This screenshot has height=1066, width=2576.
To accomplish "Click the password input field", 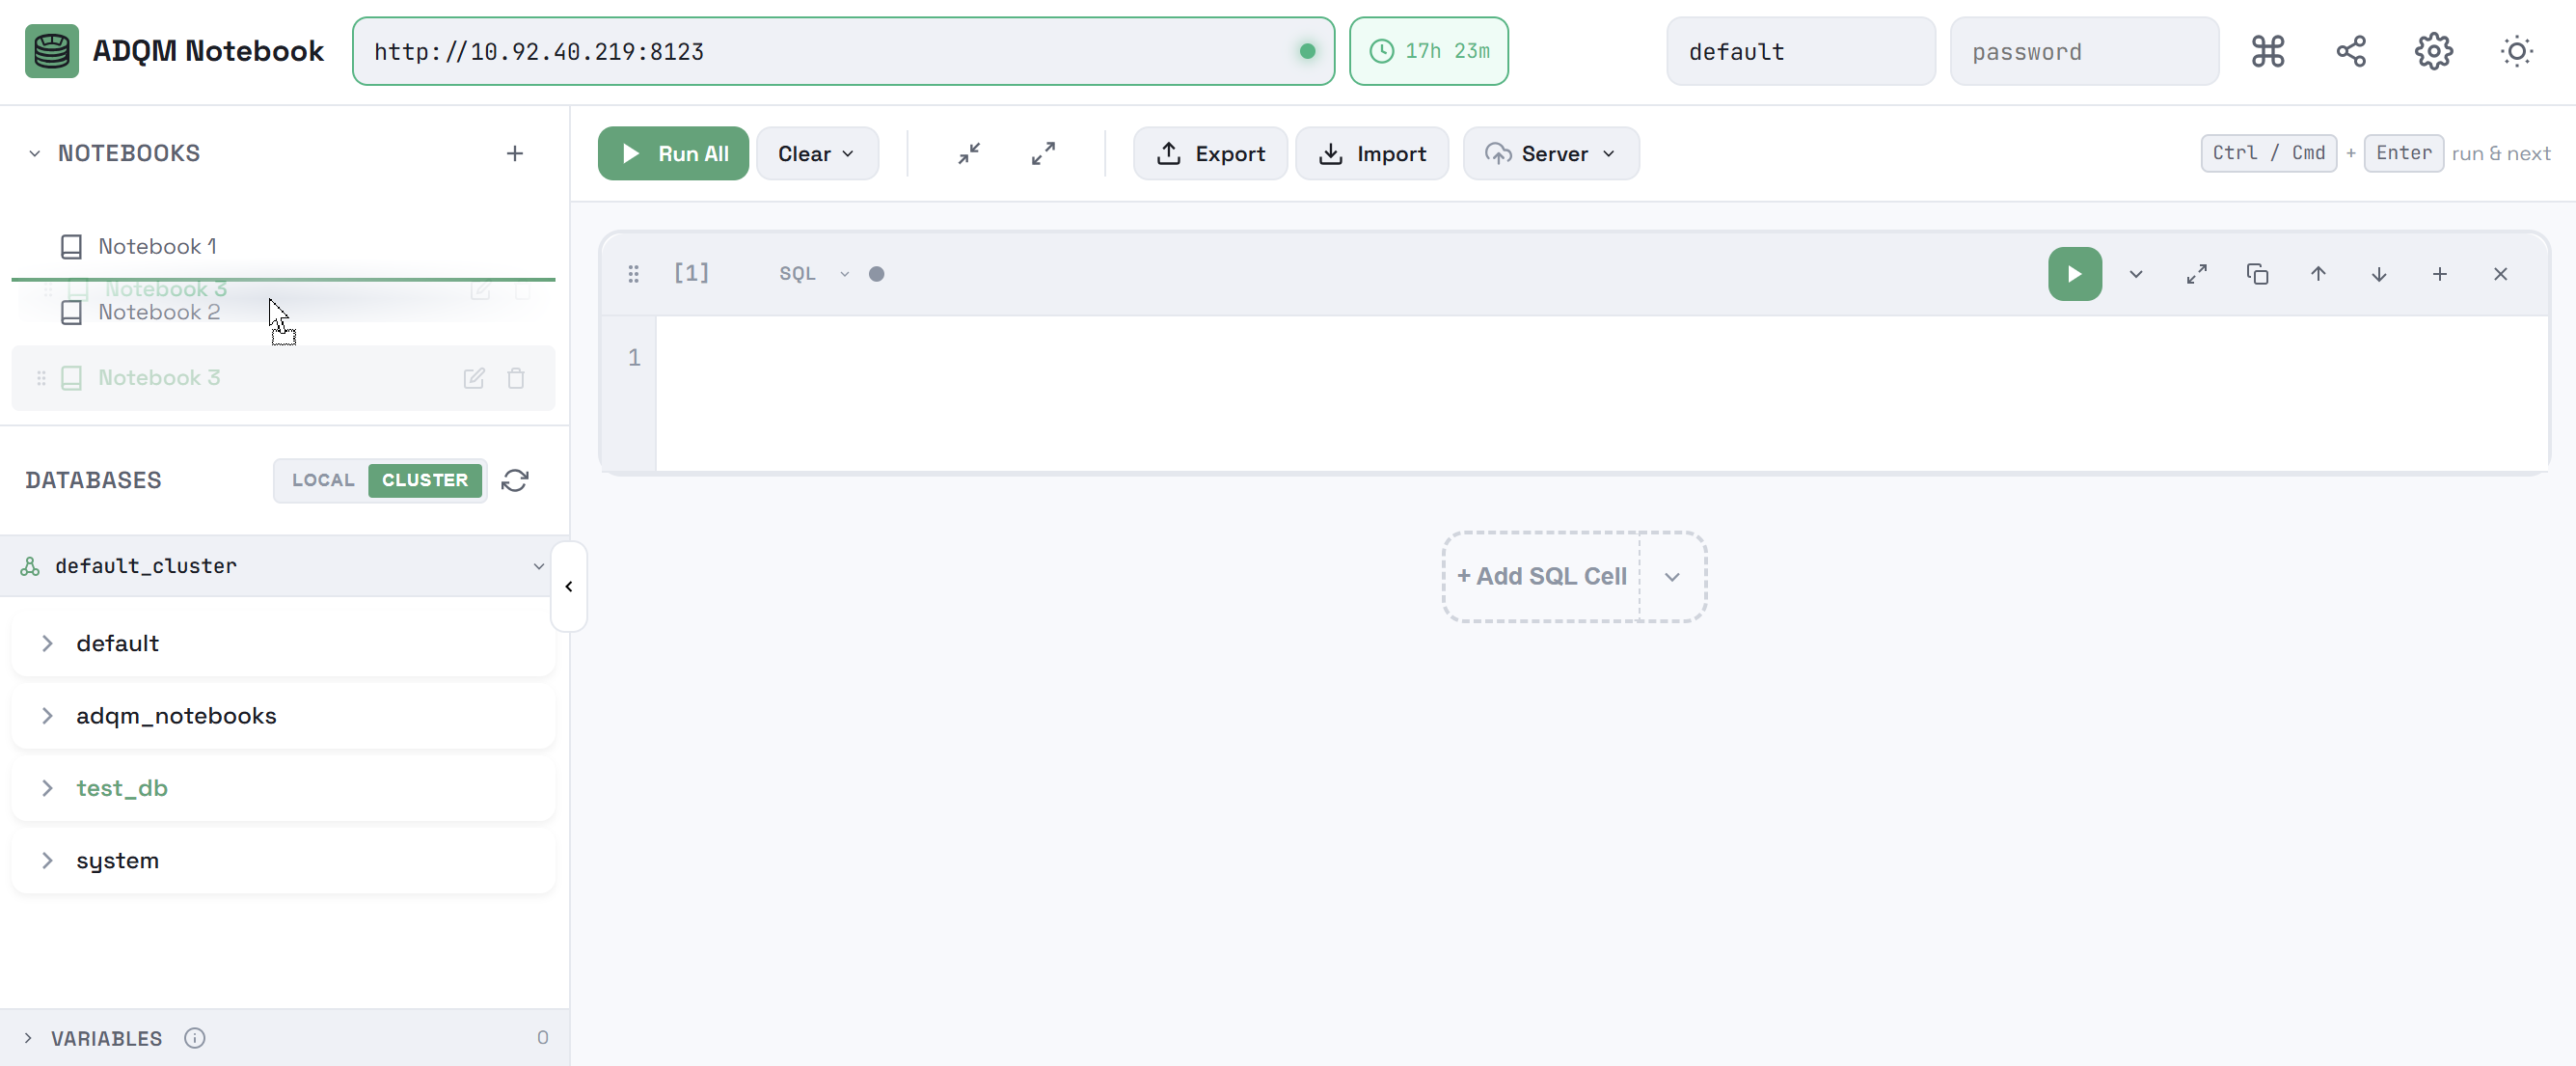I will click(x=2084, y=52).
